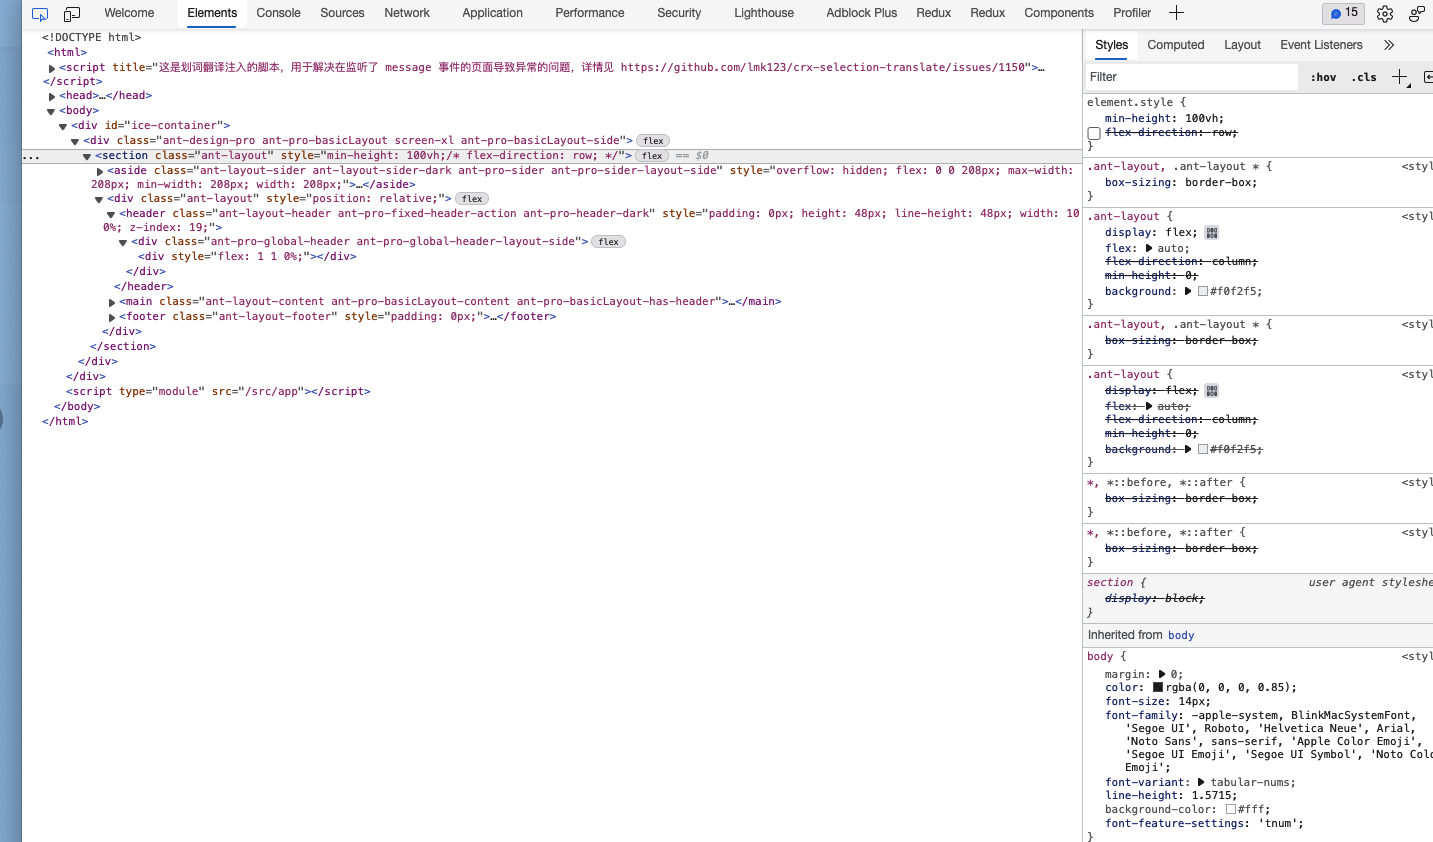The height and width of the screenshot is (842, 1433).
Task: Switch to the Computed tab
Action: point(1175,45)
